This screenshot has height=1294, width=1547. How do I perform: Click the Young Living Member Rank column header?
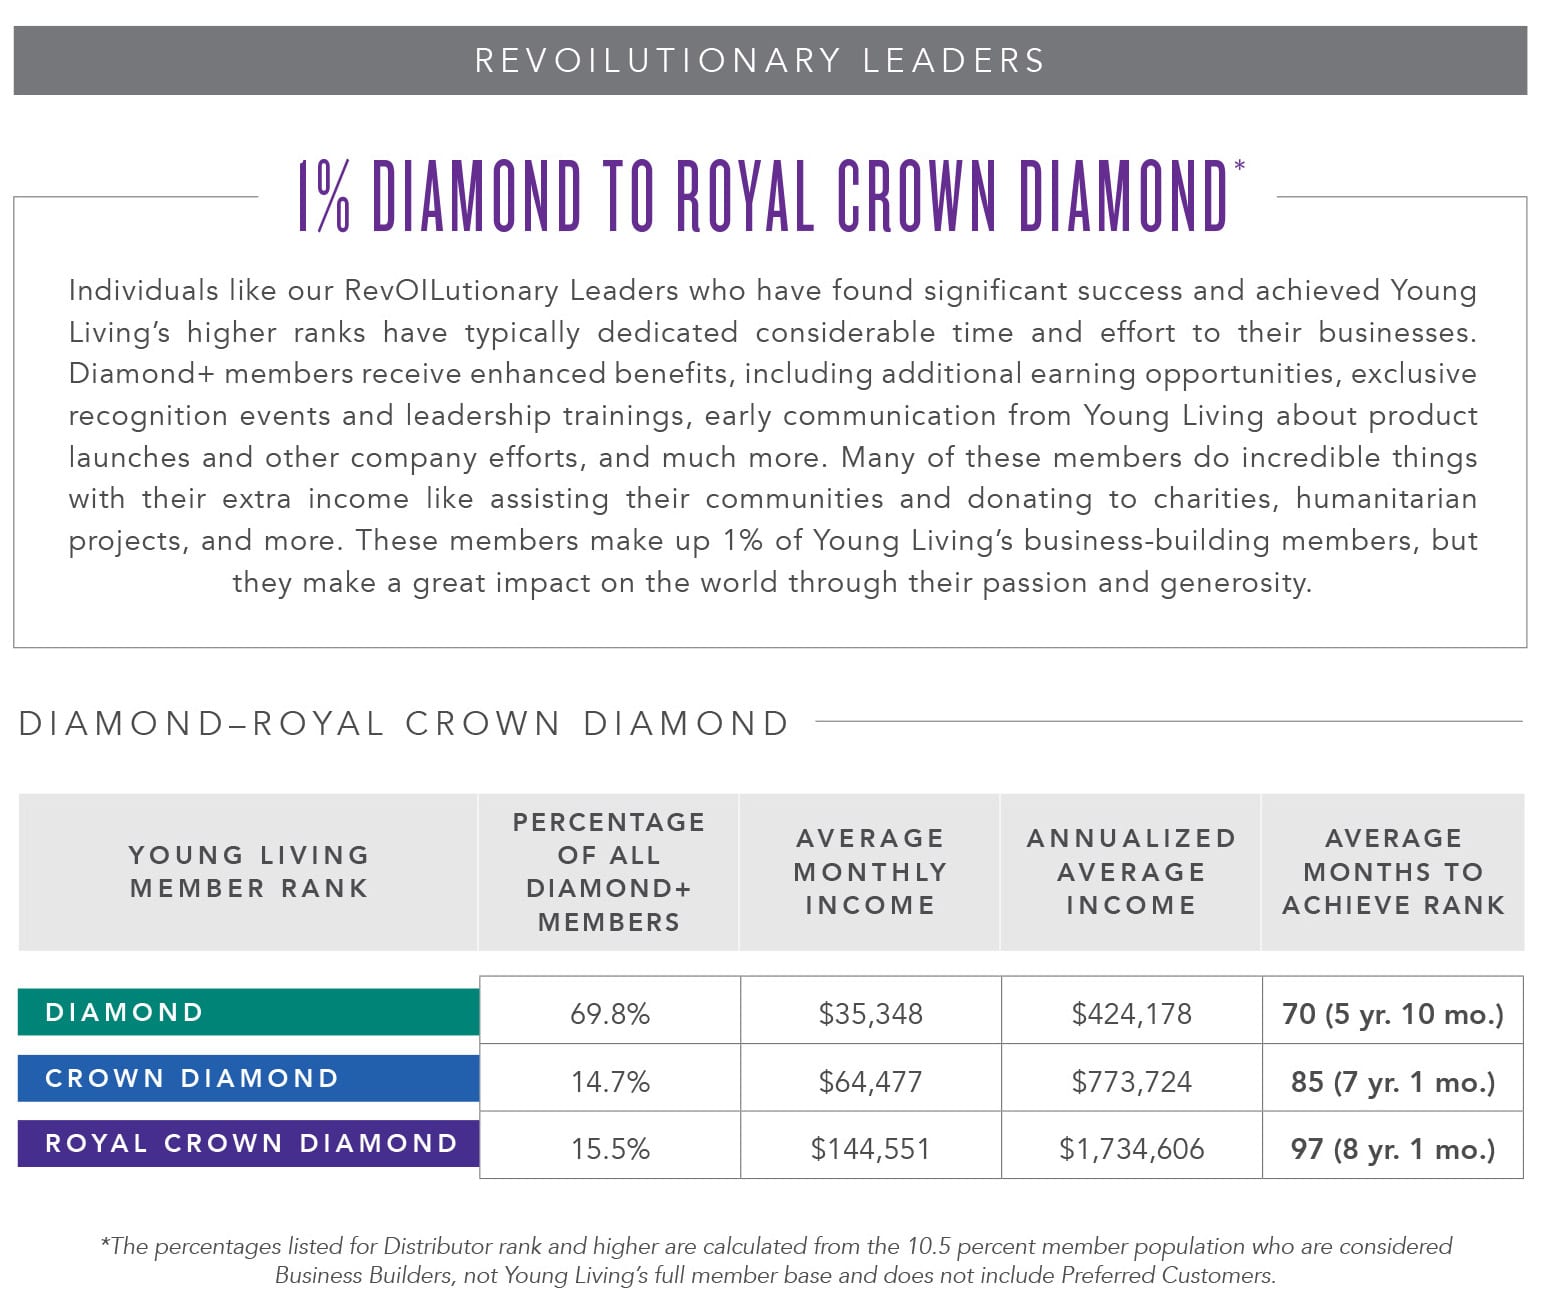[248, 871]
